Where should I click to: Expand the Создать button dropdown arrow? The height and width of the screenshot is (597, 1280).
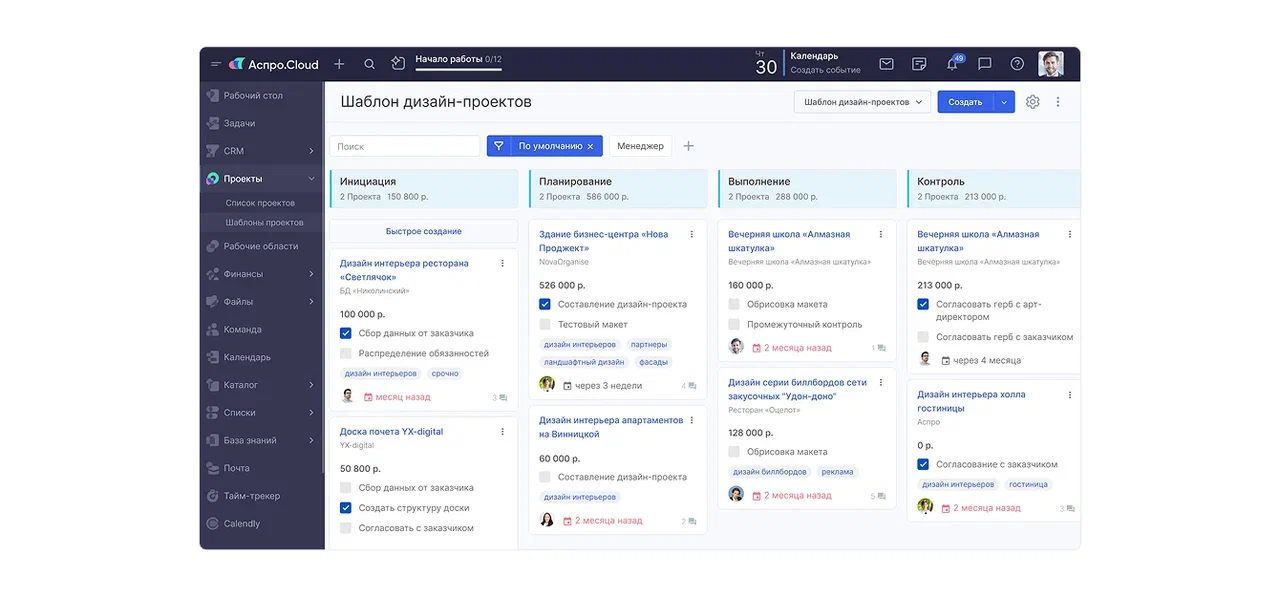pyautogui.click(x=1004, y=102)
